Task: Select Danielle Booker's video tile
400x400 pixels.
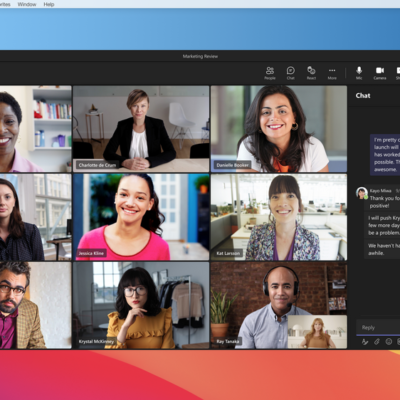Action: [x=279, y=129]
